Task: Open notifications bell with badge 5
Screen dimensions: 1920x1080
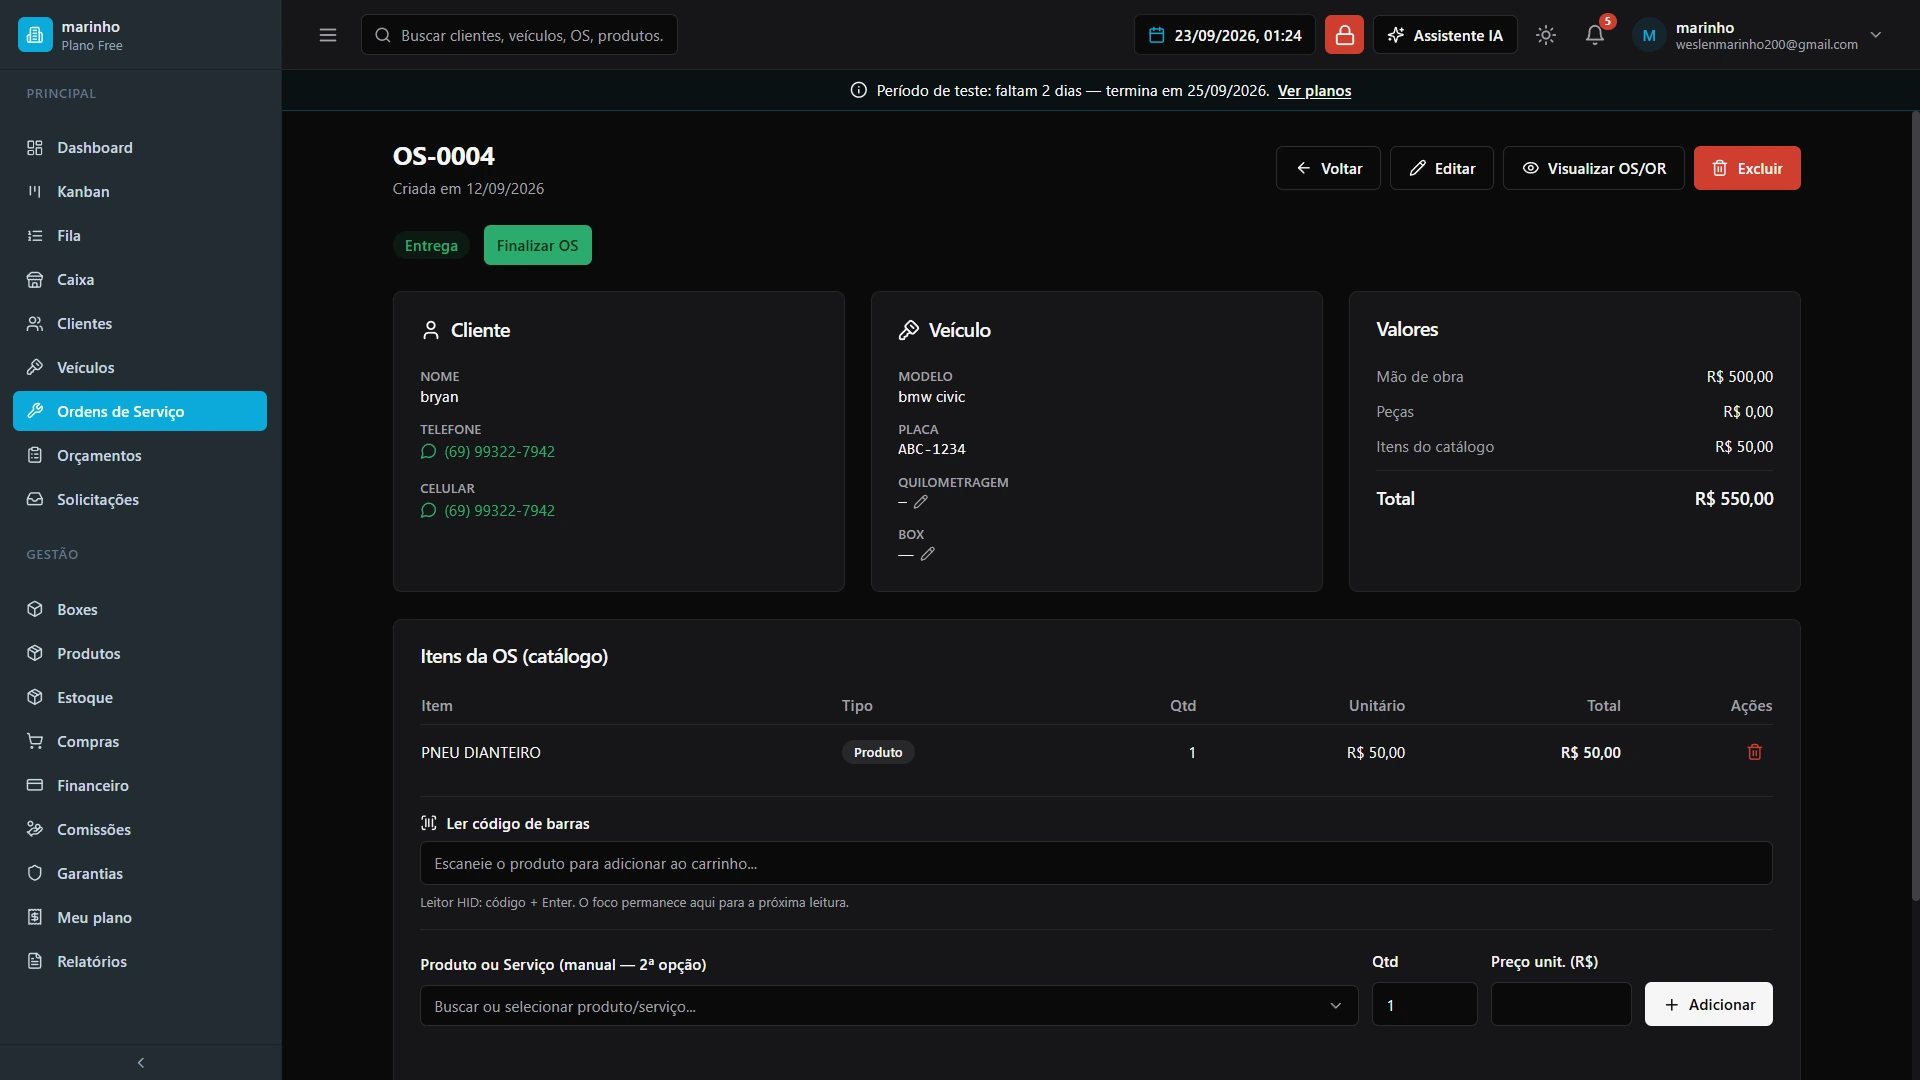Action: coord(1595,35)
